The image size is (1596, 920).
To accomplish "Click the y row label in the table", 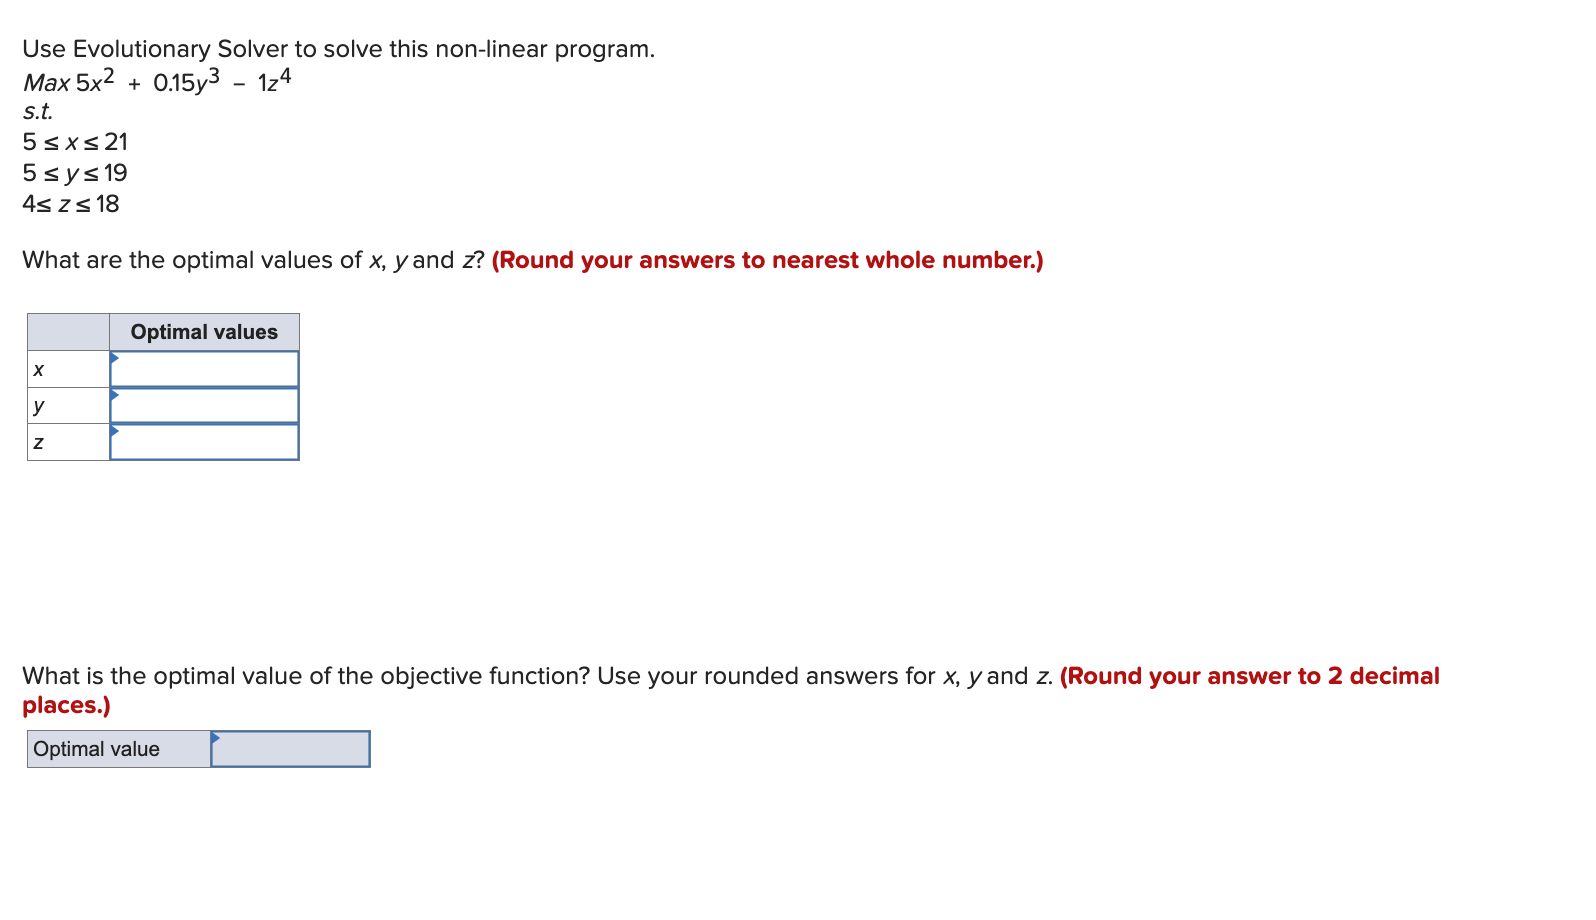I will point(40,405).
